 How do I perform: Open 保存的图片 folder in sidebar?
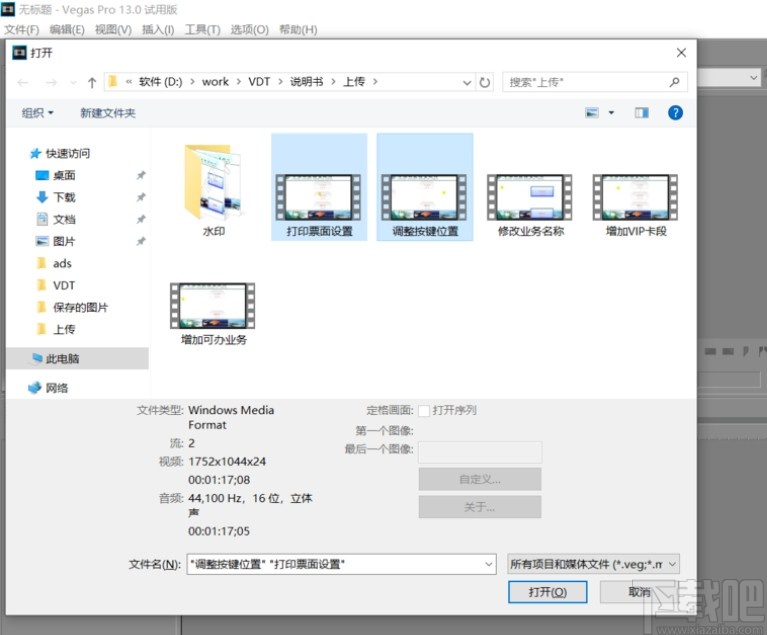tap(72, 307)
